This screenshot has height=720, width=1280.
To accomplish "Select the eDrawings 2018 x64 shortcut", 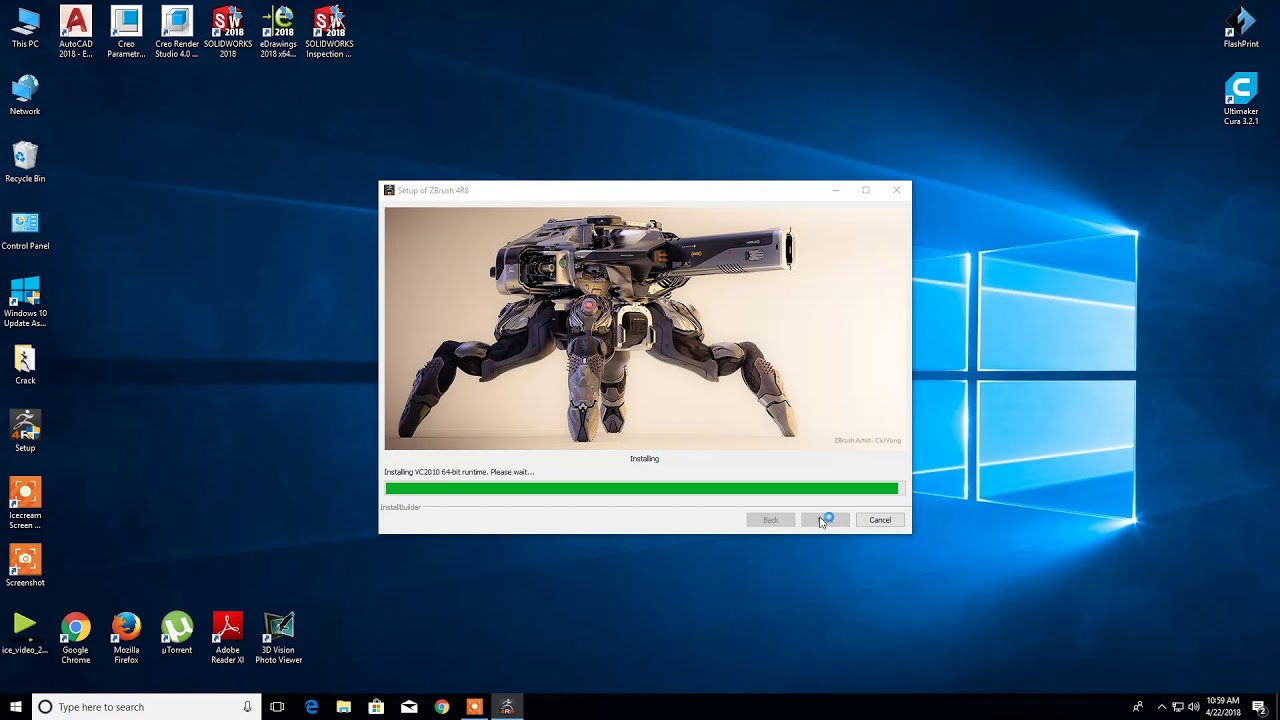I will [278, 32].
